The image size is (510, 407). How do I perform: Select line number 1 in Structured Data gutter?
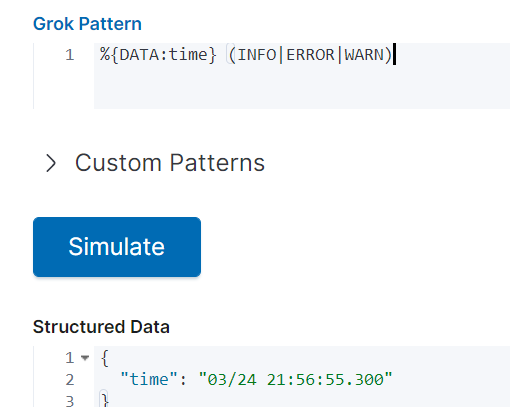pyautogui.click(x=70, y=358)
